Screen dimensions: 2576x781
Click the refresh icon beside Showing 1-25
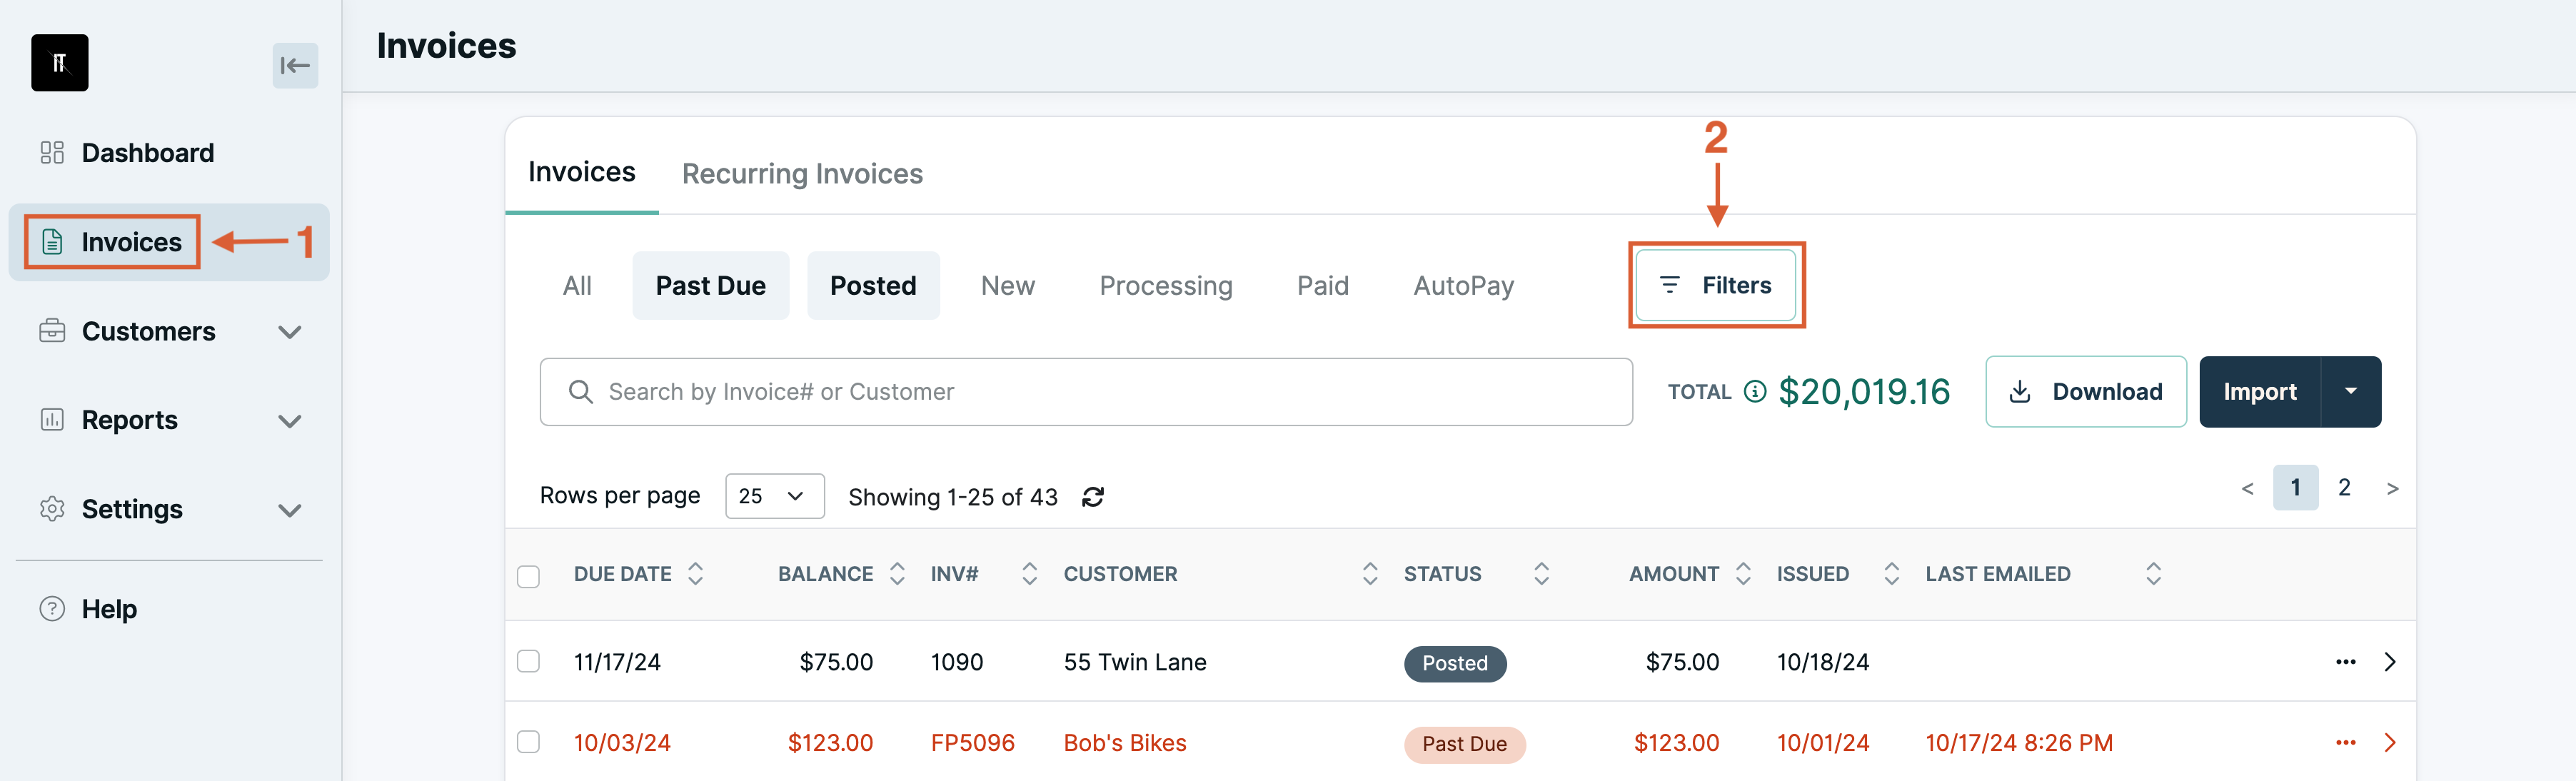tap(1093, 497)
